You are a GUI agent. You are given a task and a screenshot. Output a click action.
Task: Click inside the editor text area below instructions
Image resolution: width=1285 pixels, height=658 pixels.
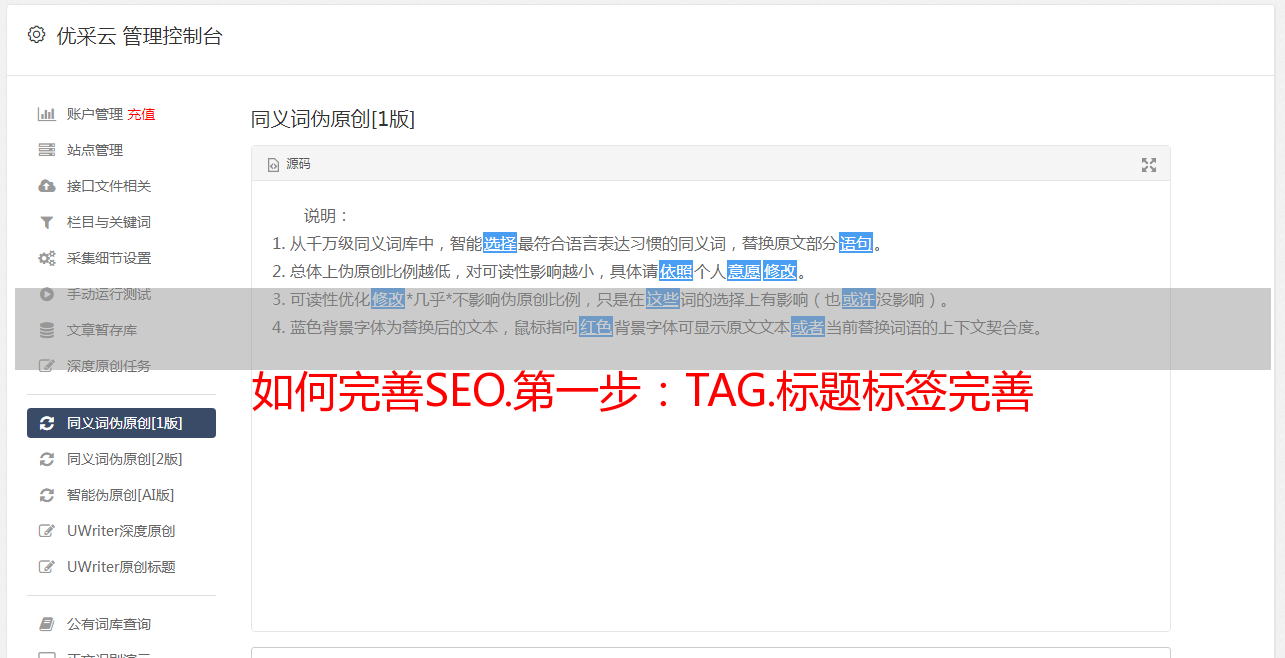tap(710, 520)
